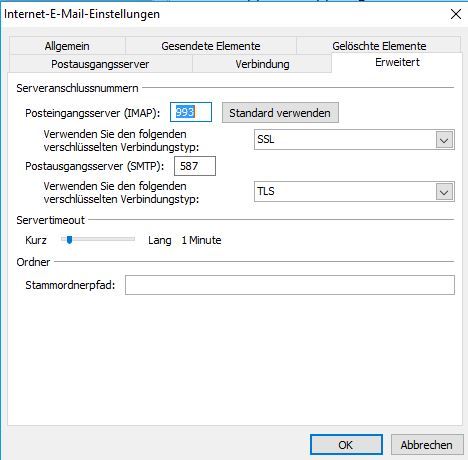Close the Internet-E-Mail-Einstellungen dialog
Viewport: 468px width, 460px height.
456,14
